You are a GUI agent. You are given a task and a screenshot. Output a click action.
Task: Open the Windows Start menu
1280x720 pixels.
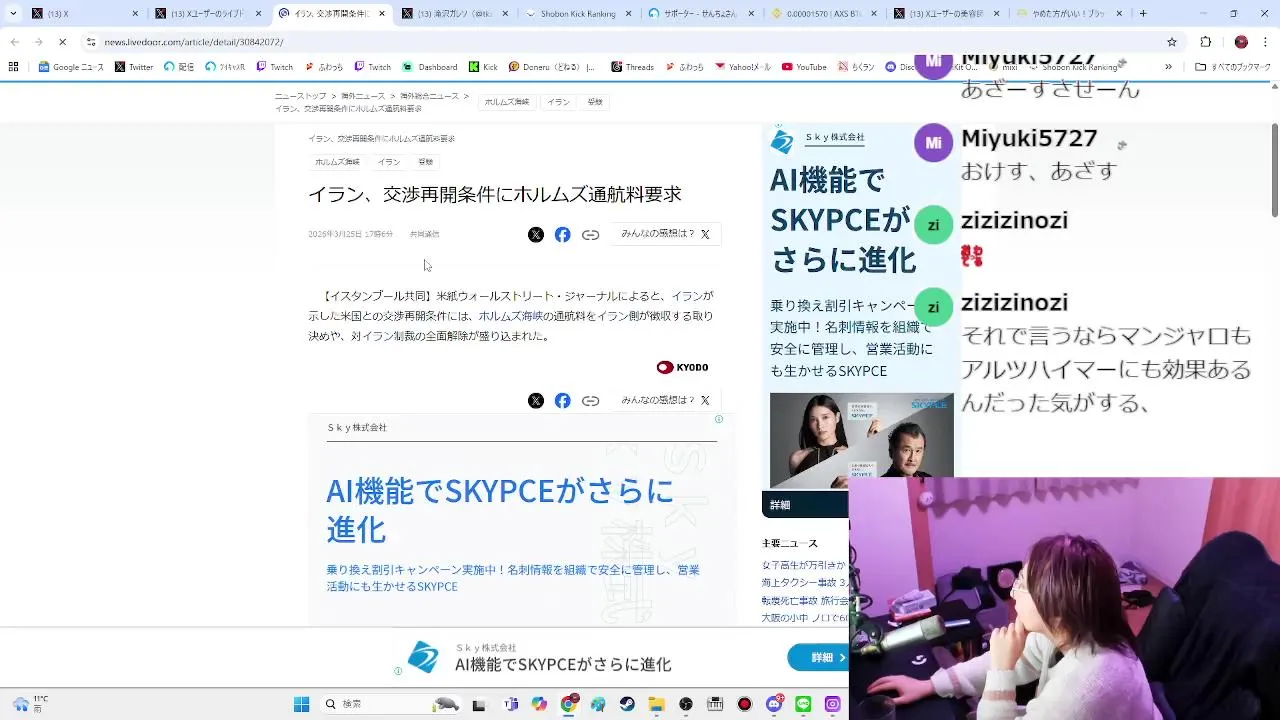[x=301, y=704]
